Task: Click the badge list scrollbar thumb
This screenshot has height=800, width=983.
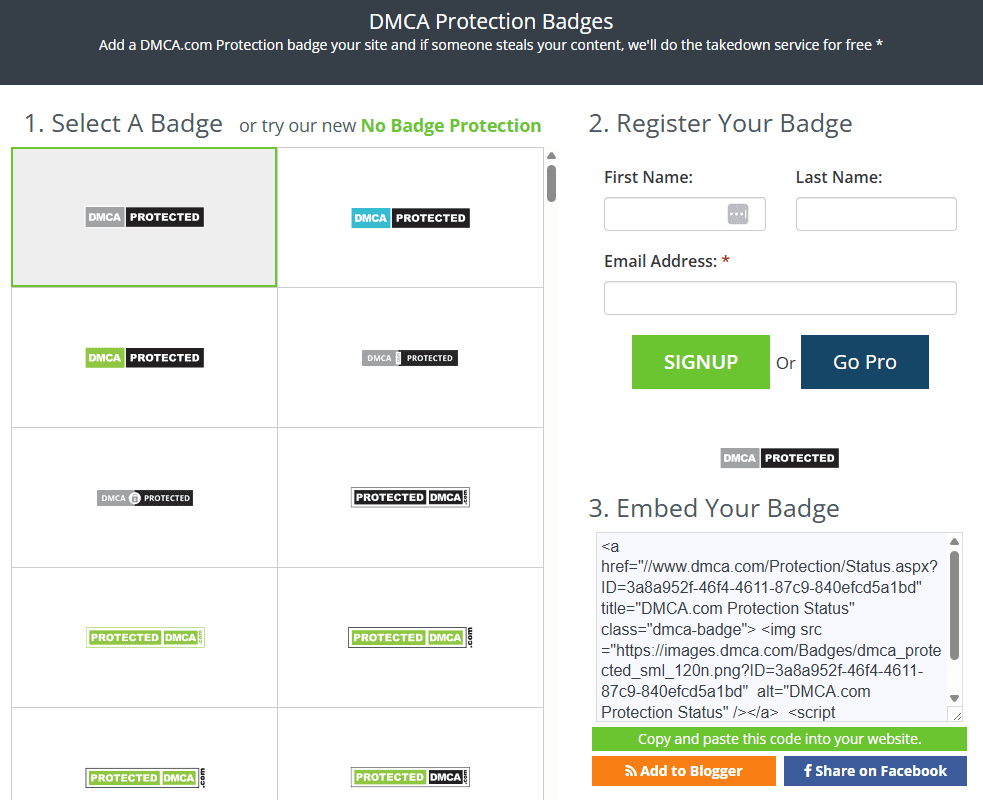Action: click(x=551, y=183)
